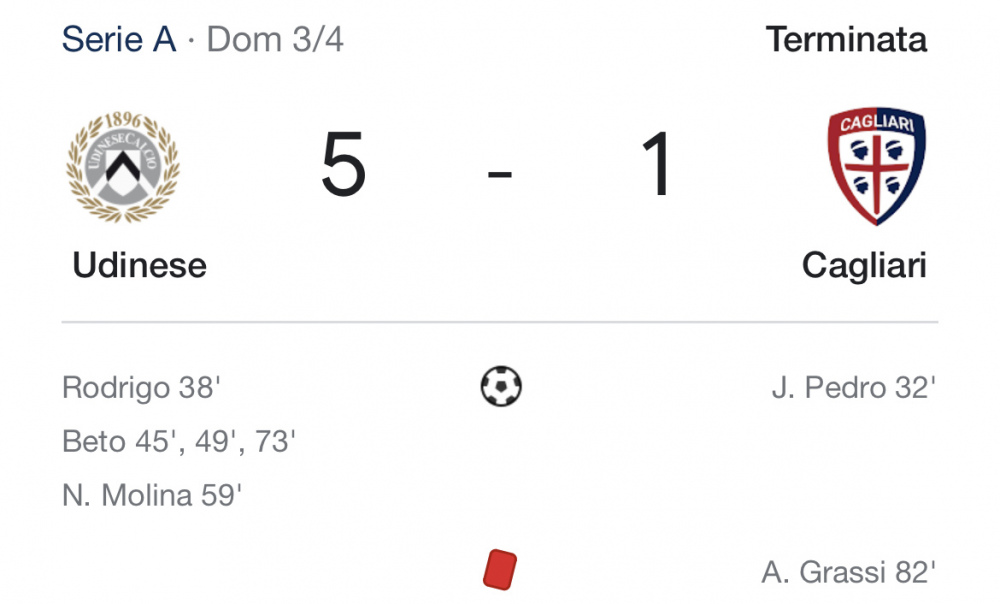Select the Udinese team name
The height and width of the screenshot is (604, 1000).
[140, 265]
